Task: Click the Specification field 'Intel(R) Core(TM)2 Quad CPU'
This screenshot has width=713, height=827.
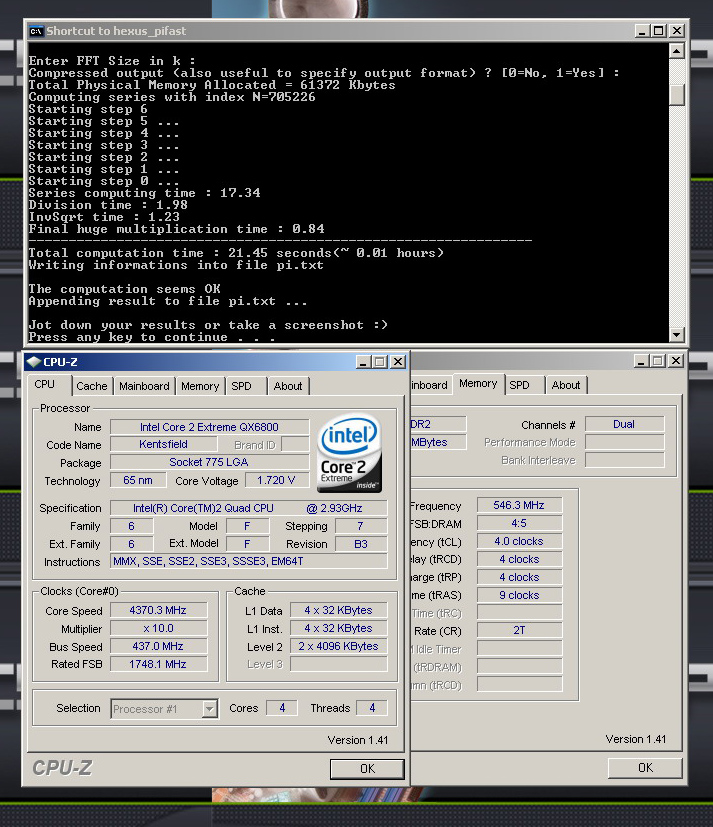Action: (x=248, y=508)
